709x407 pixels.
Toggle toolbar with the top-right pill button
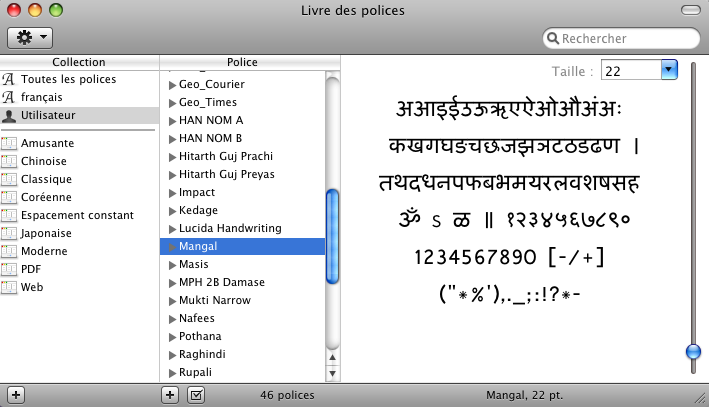(x=690, y=10)
